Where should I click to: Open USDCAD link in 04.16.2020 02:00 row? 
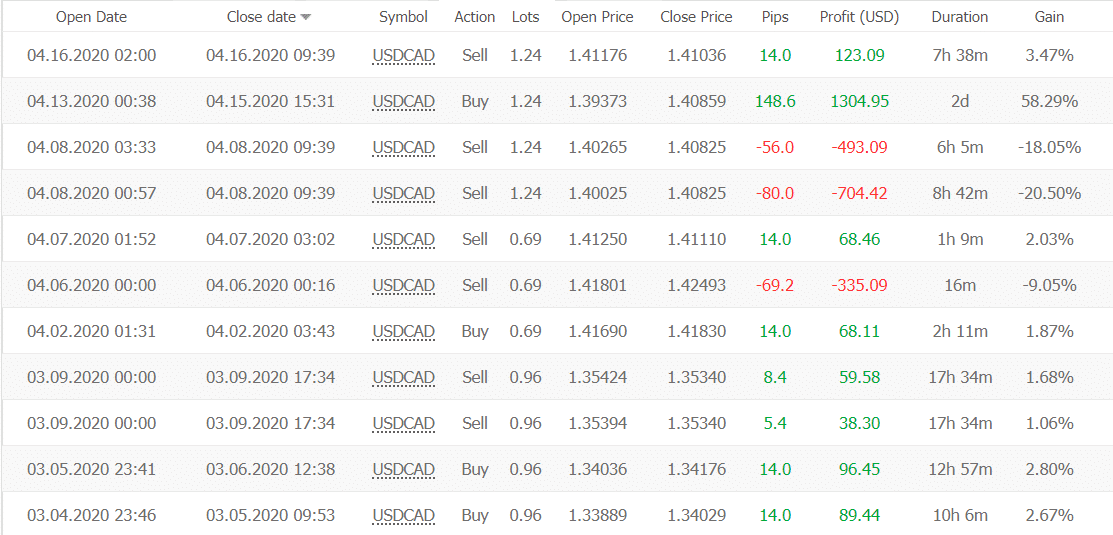coord(403,55)
